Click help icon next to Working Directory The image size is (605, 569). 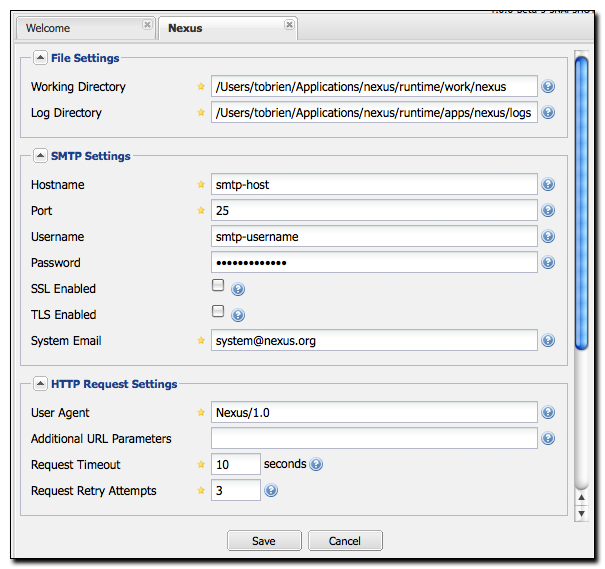(x=548, y=87)
